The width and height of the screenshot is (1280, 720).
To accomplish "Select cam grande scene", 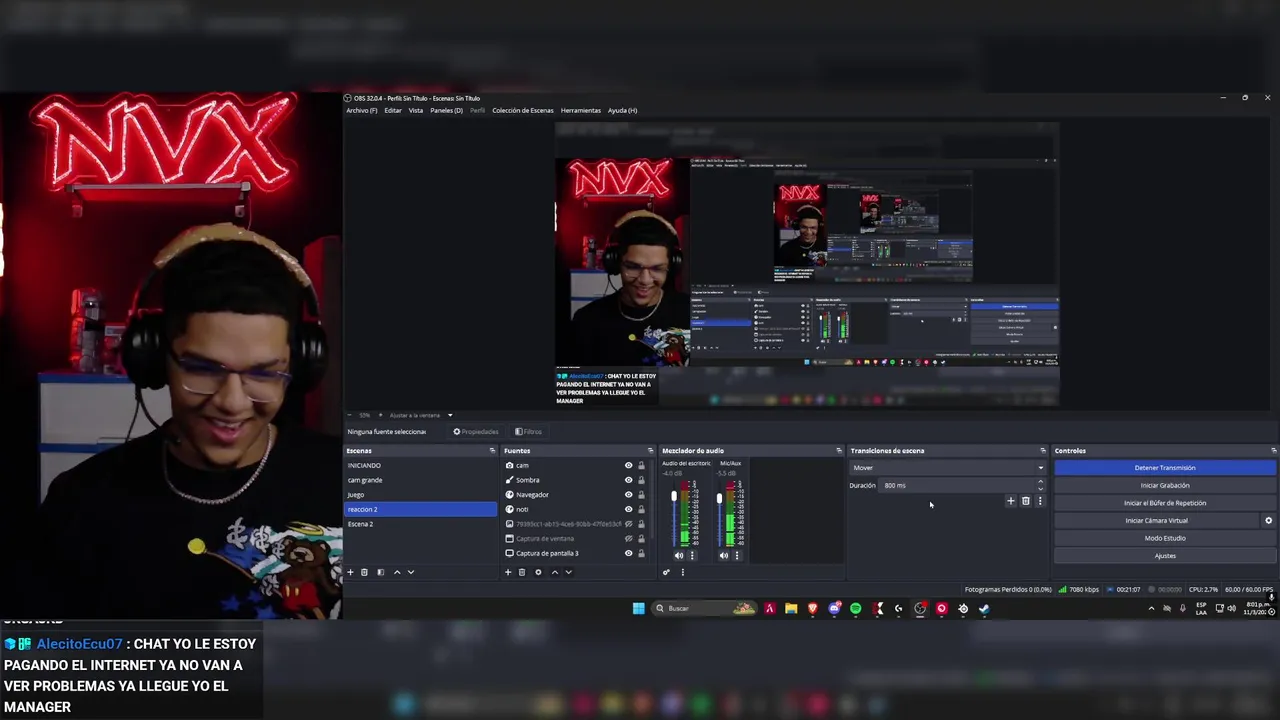I will click(x=420, y=480).
